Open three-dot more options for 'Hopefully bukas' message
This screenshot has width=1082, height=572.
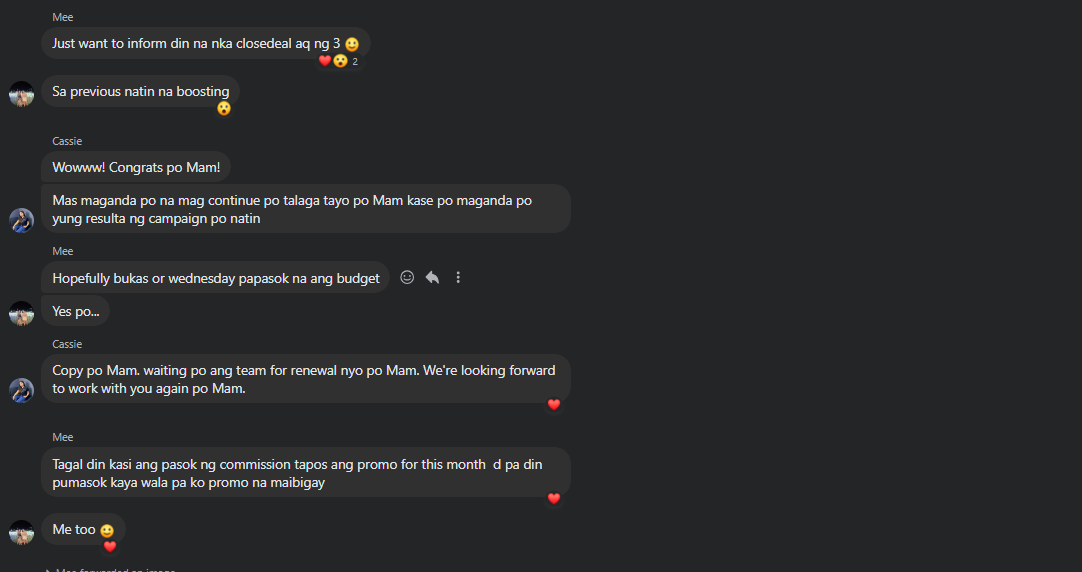458,277
